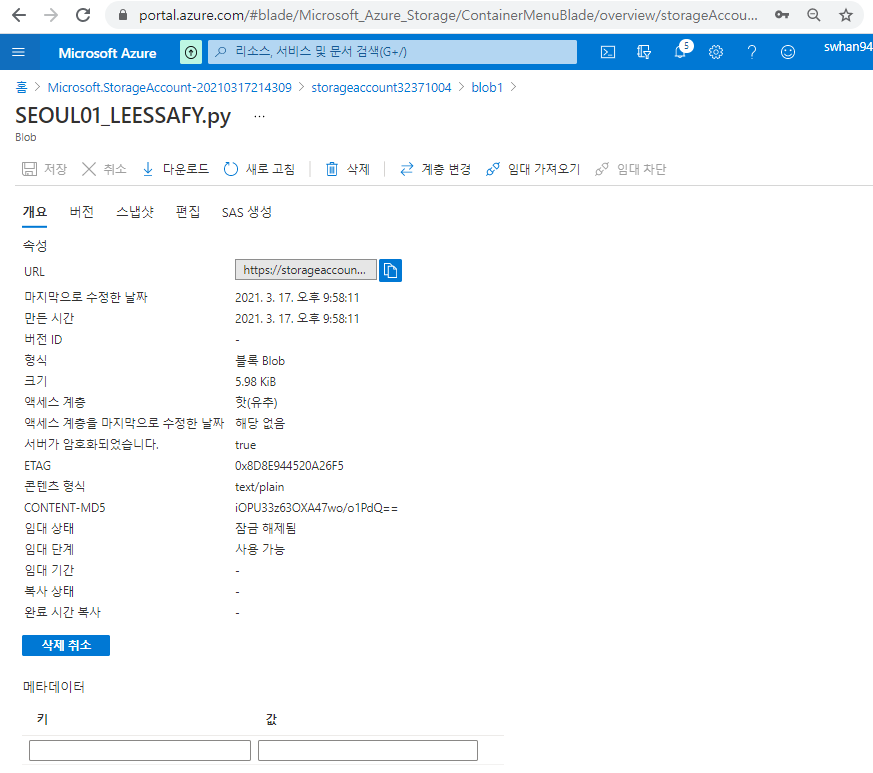Click the 마지막으로 수정한 날짜 label
Viewport: 873px width, 773px height.
86,297
